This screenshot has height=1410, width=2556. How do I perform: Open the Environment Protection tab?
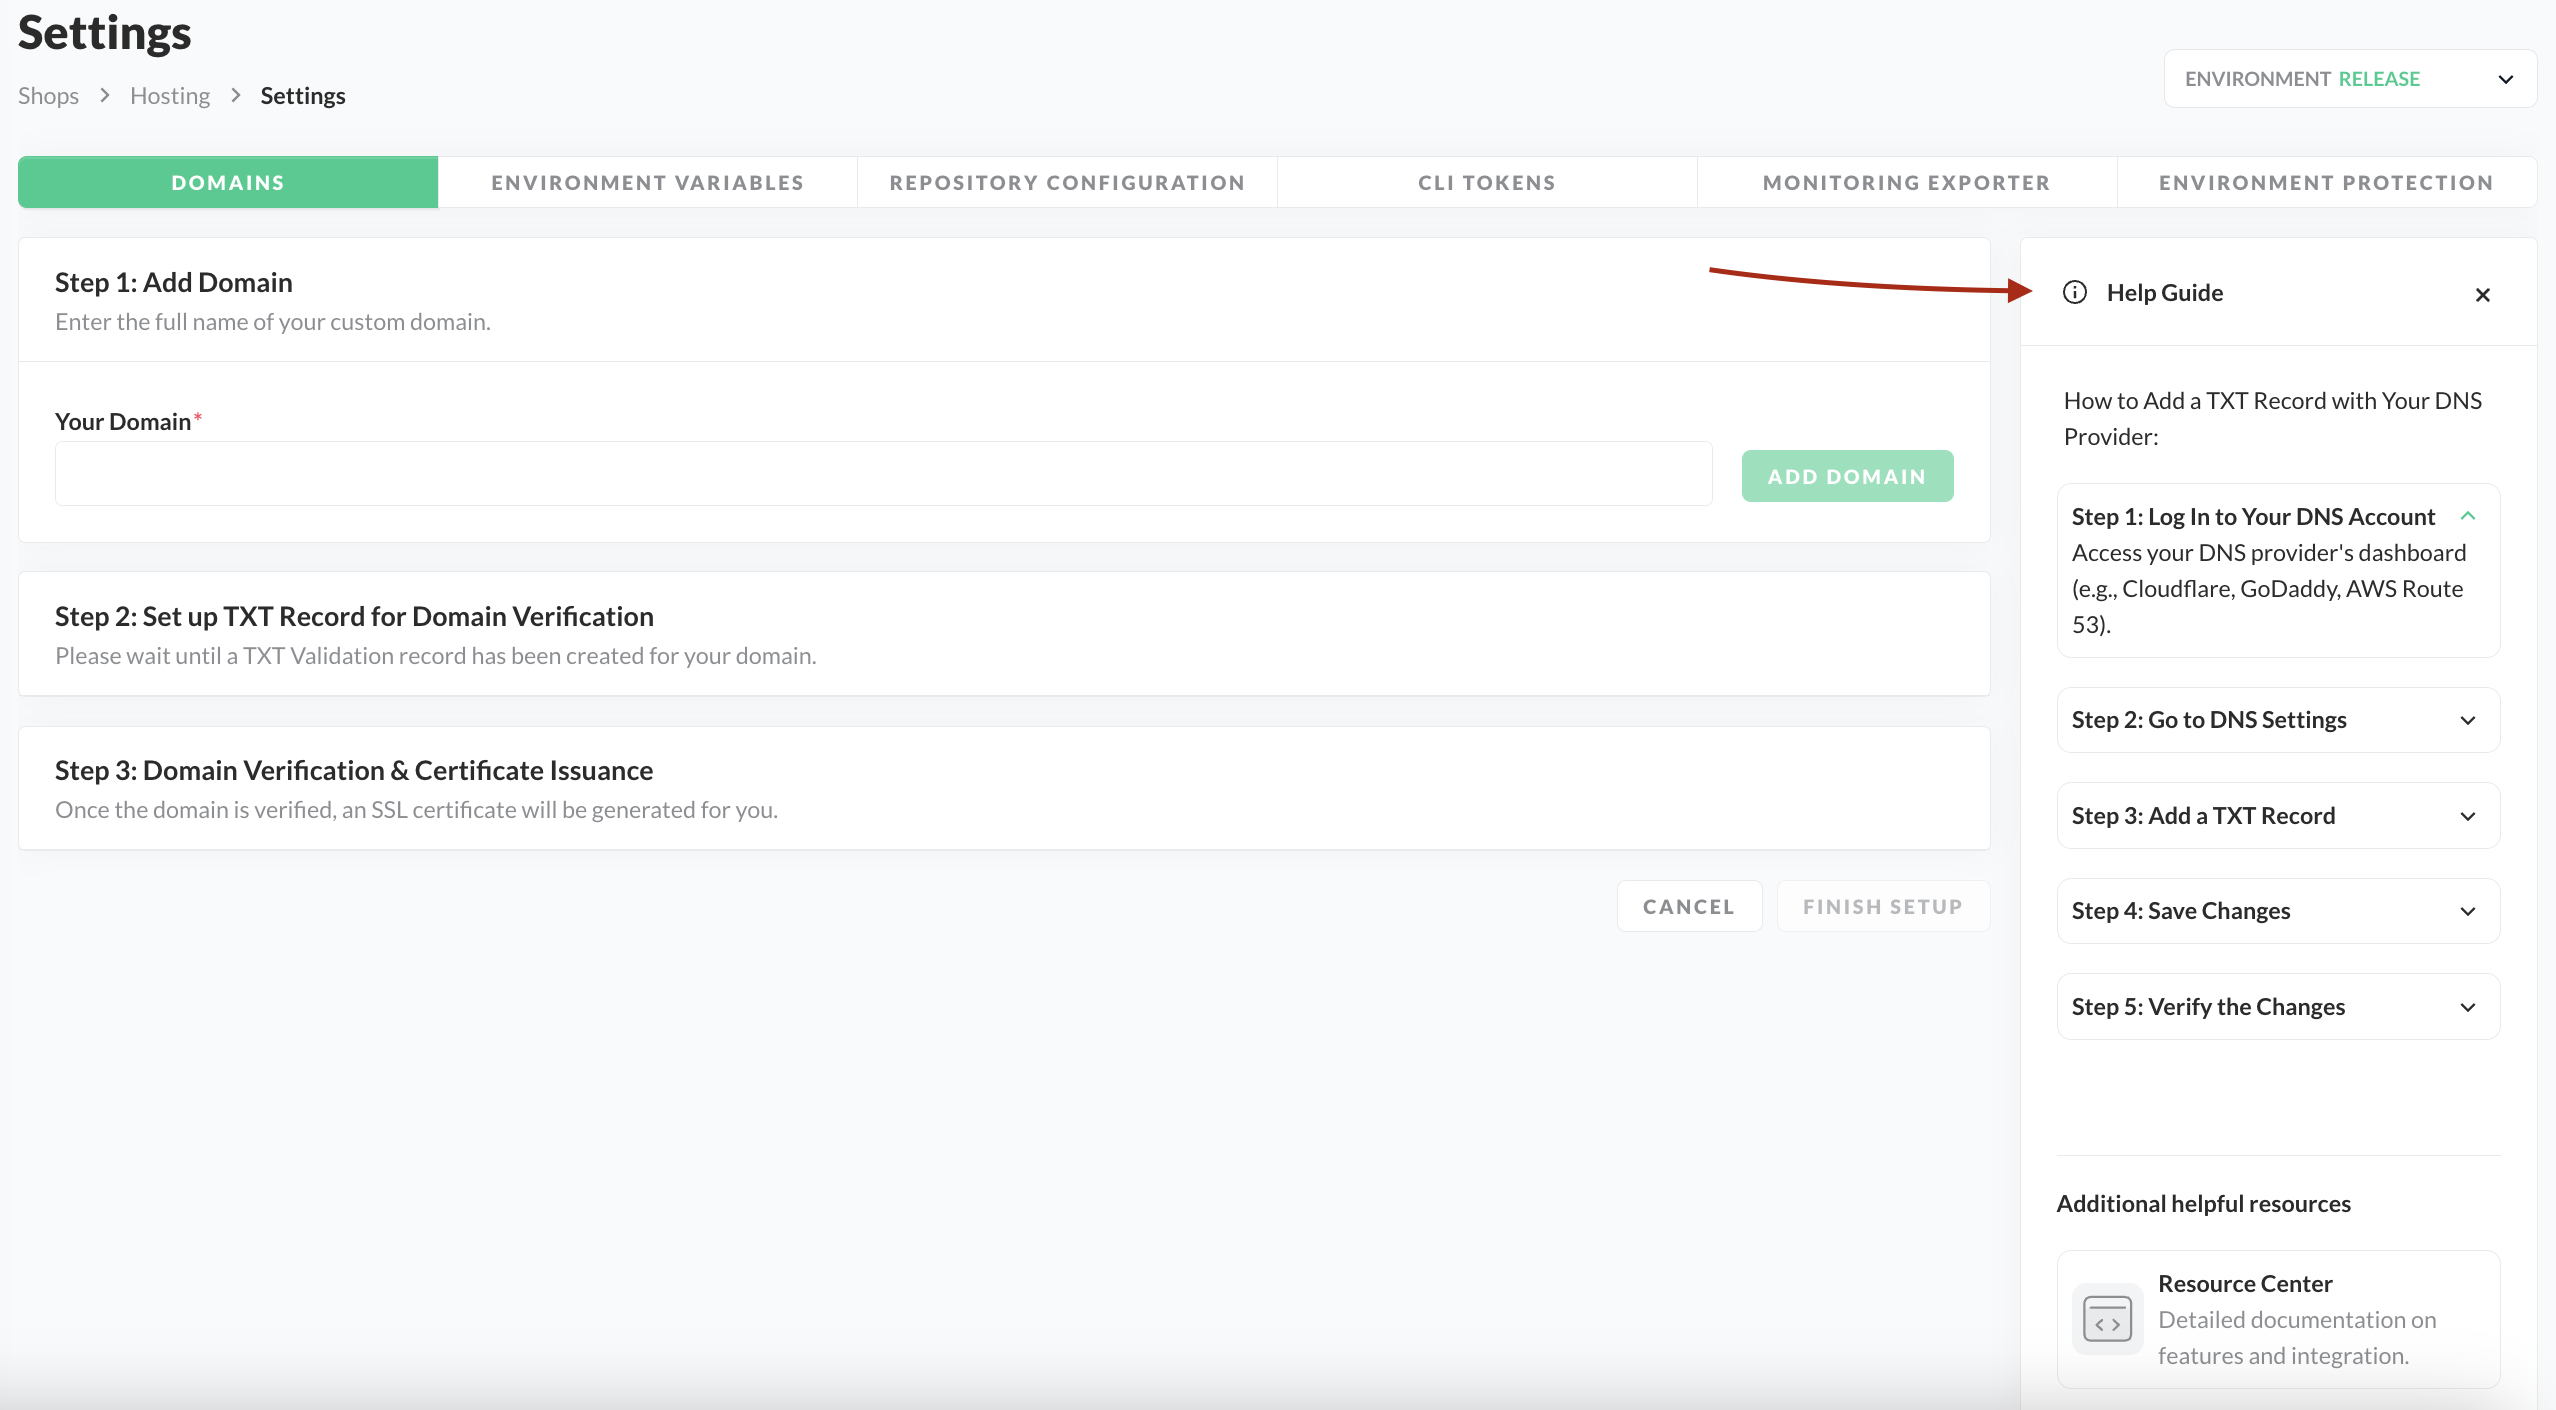[2325, 183]
